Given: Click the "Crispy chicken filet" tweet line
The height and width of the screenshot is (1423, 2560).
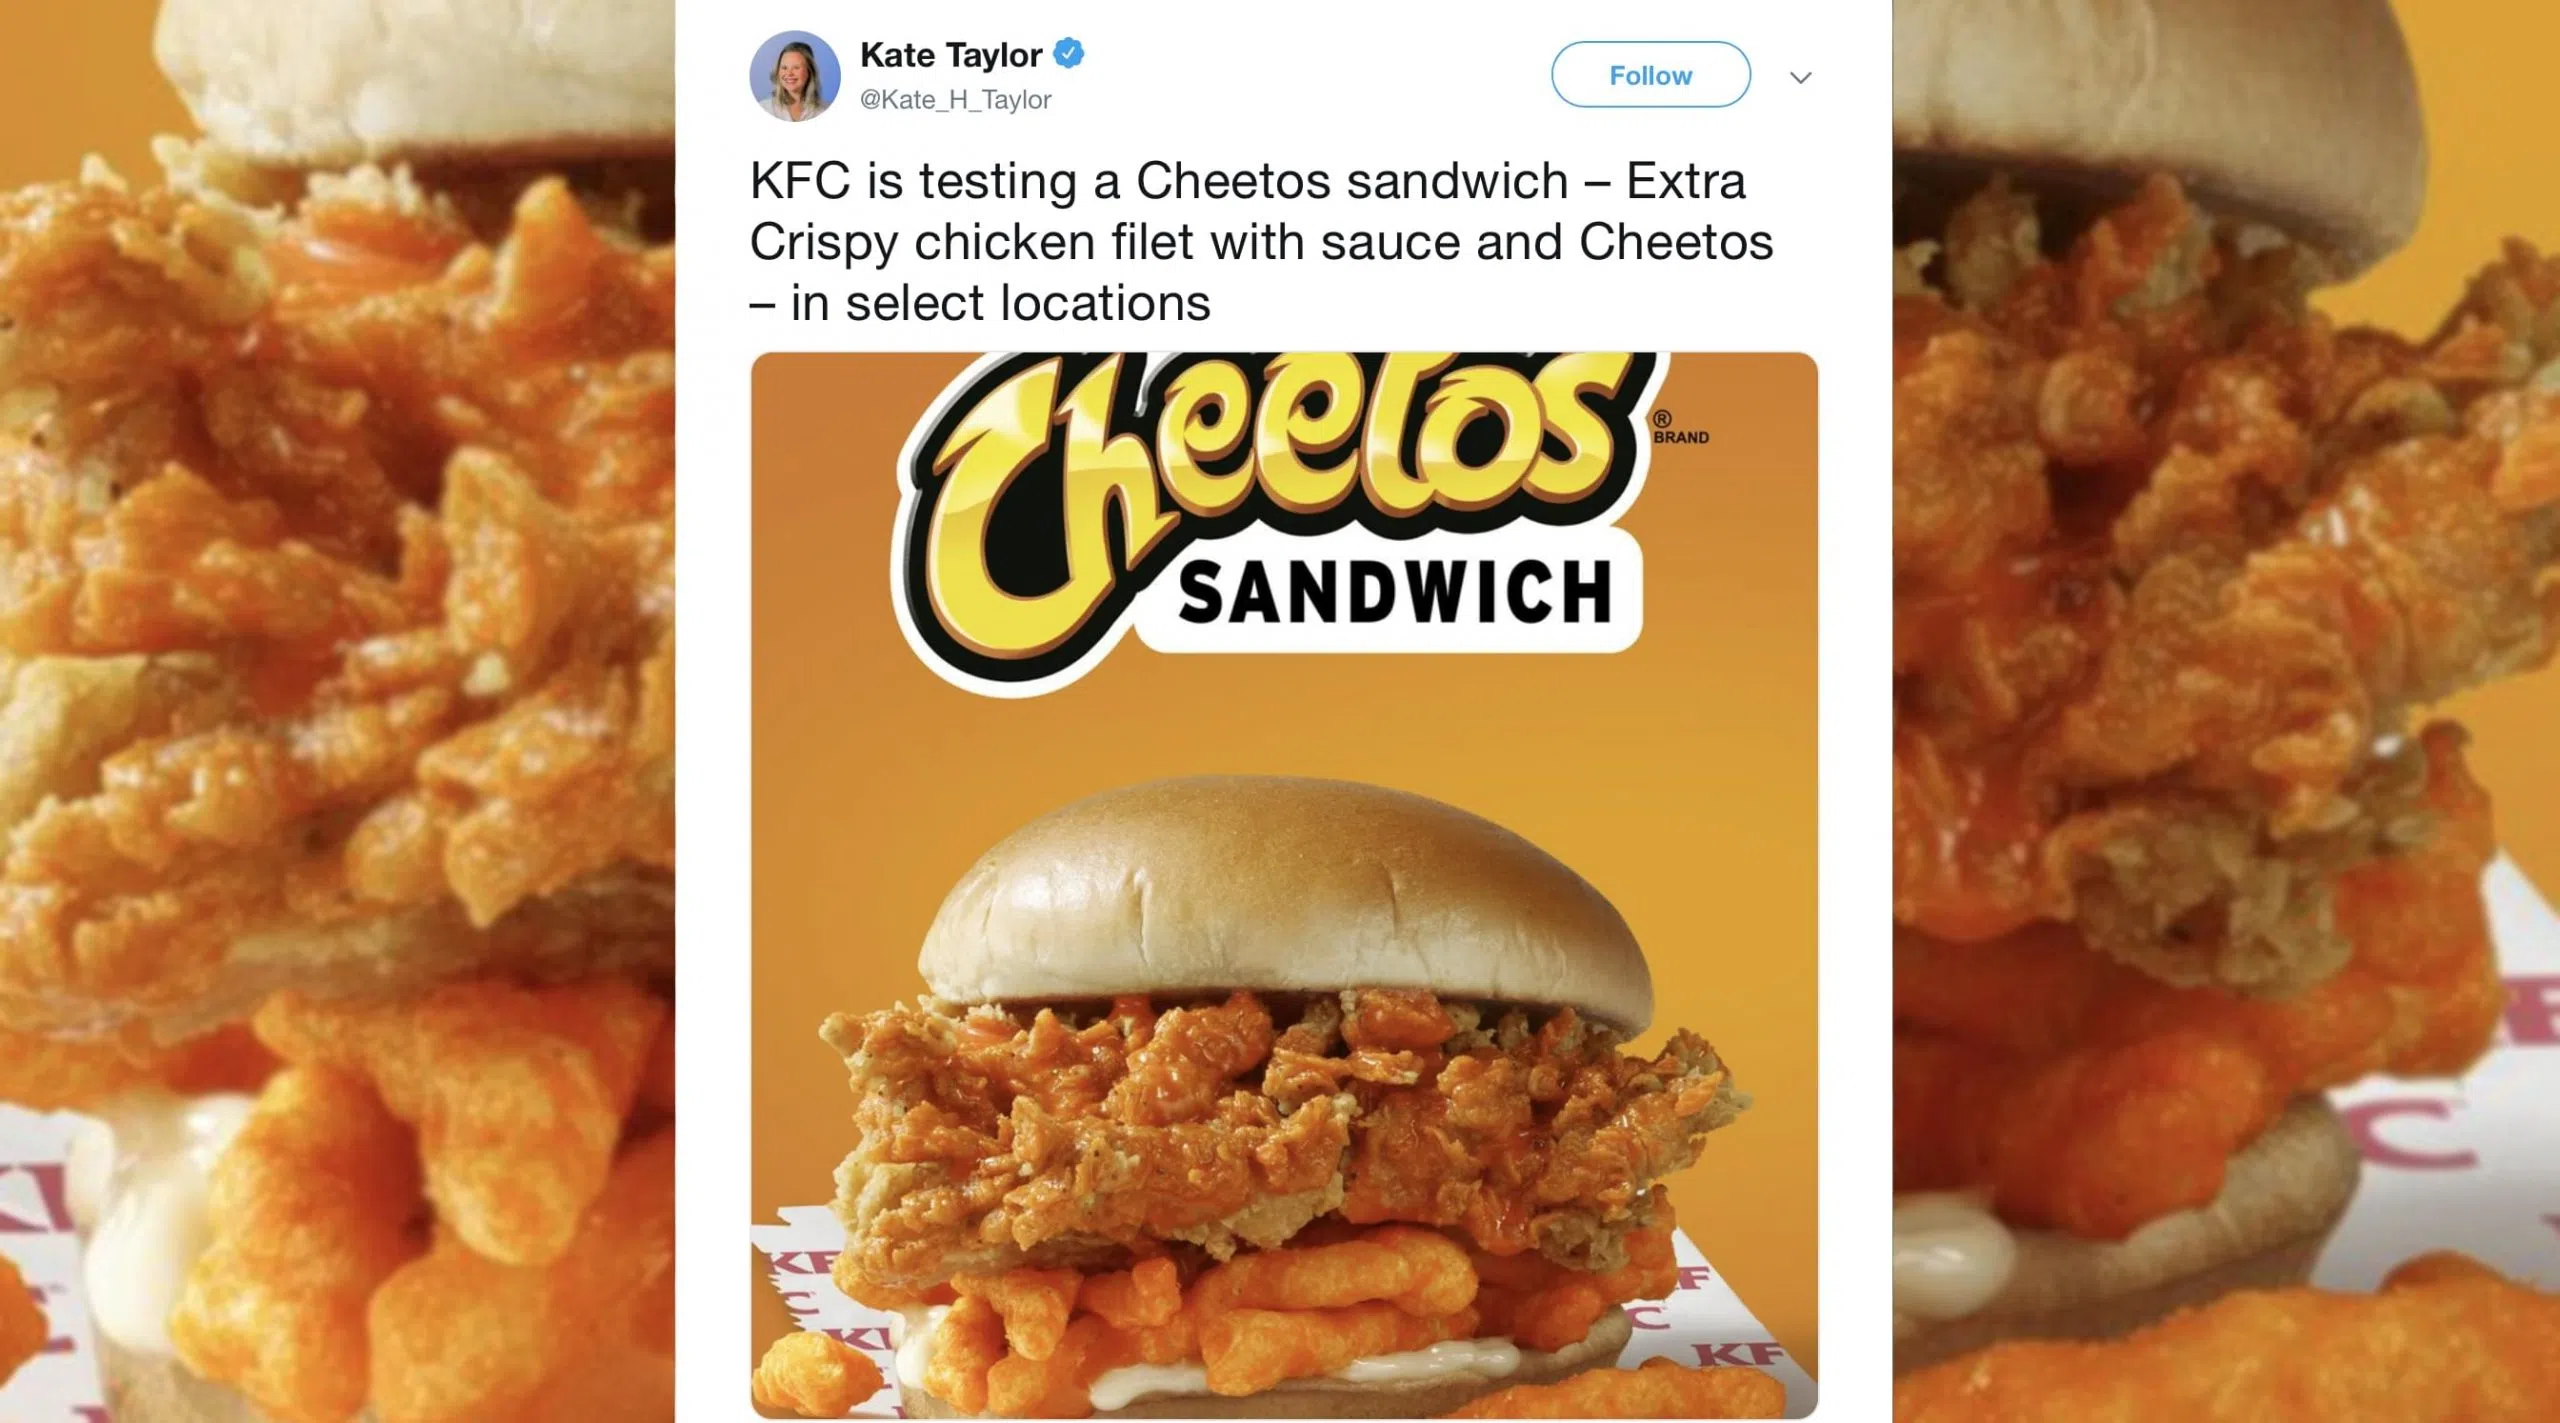Looking at the screenshot, I should click(1261, 243).
